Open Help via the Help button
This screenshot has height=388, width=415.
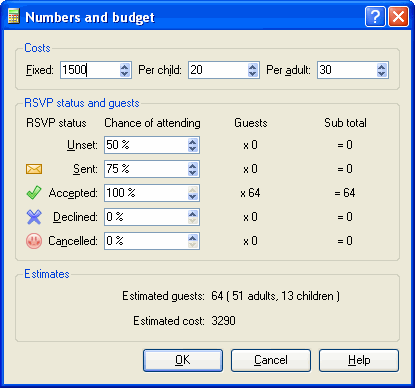click(x=359, y=360)
